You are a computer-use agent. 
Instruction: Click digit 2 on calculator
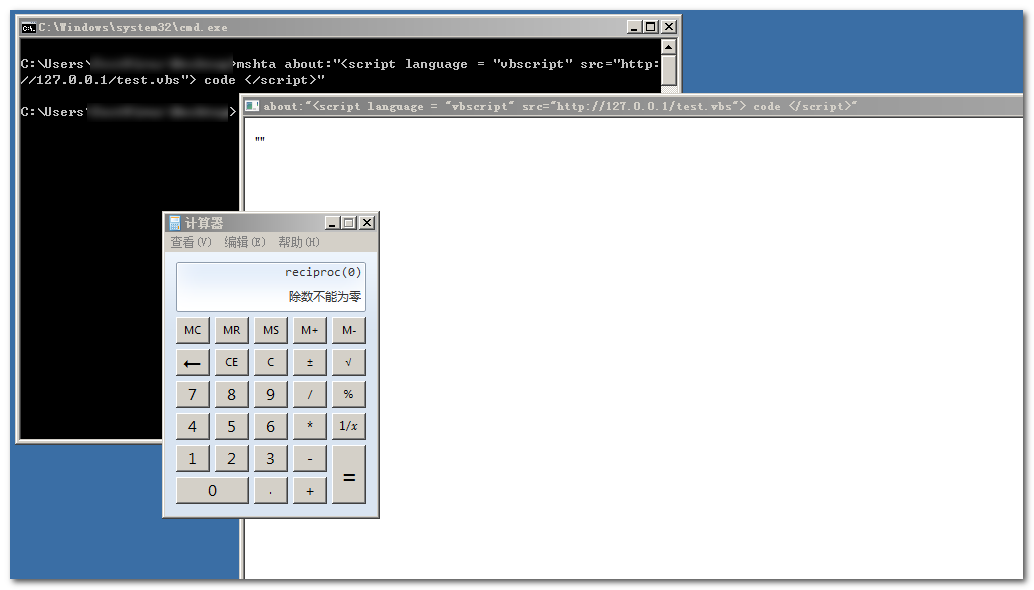point(231,459)
